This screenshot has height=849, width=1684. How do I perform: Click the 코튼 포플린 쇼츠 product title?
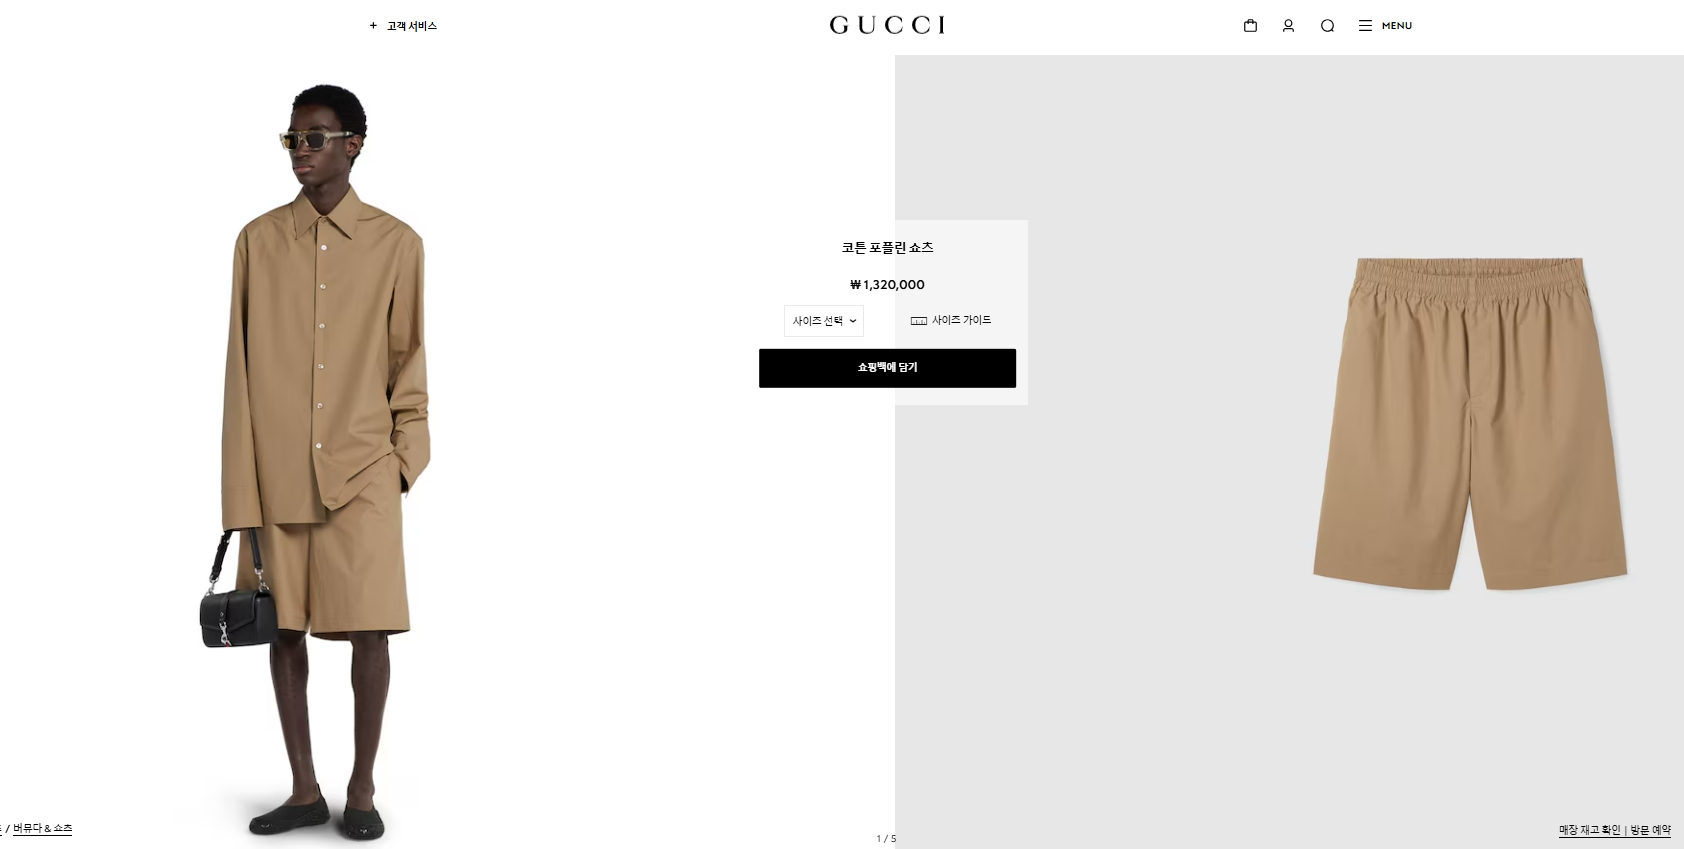click(887, 247)
